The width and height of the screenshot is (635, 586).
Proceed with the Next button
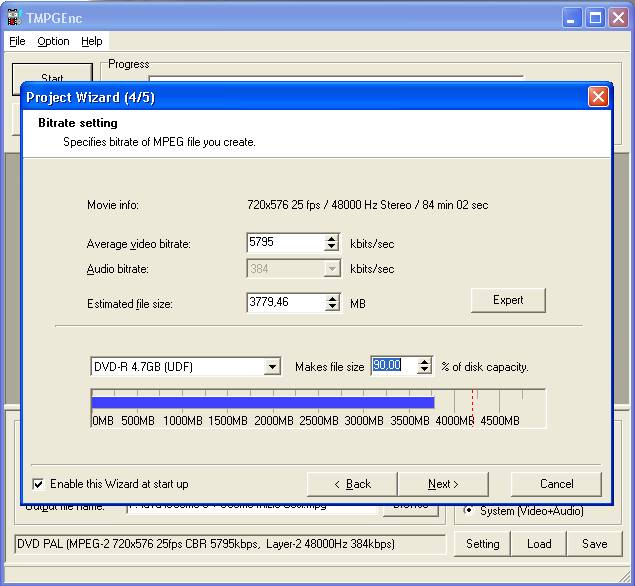[x=443, y=484]
